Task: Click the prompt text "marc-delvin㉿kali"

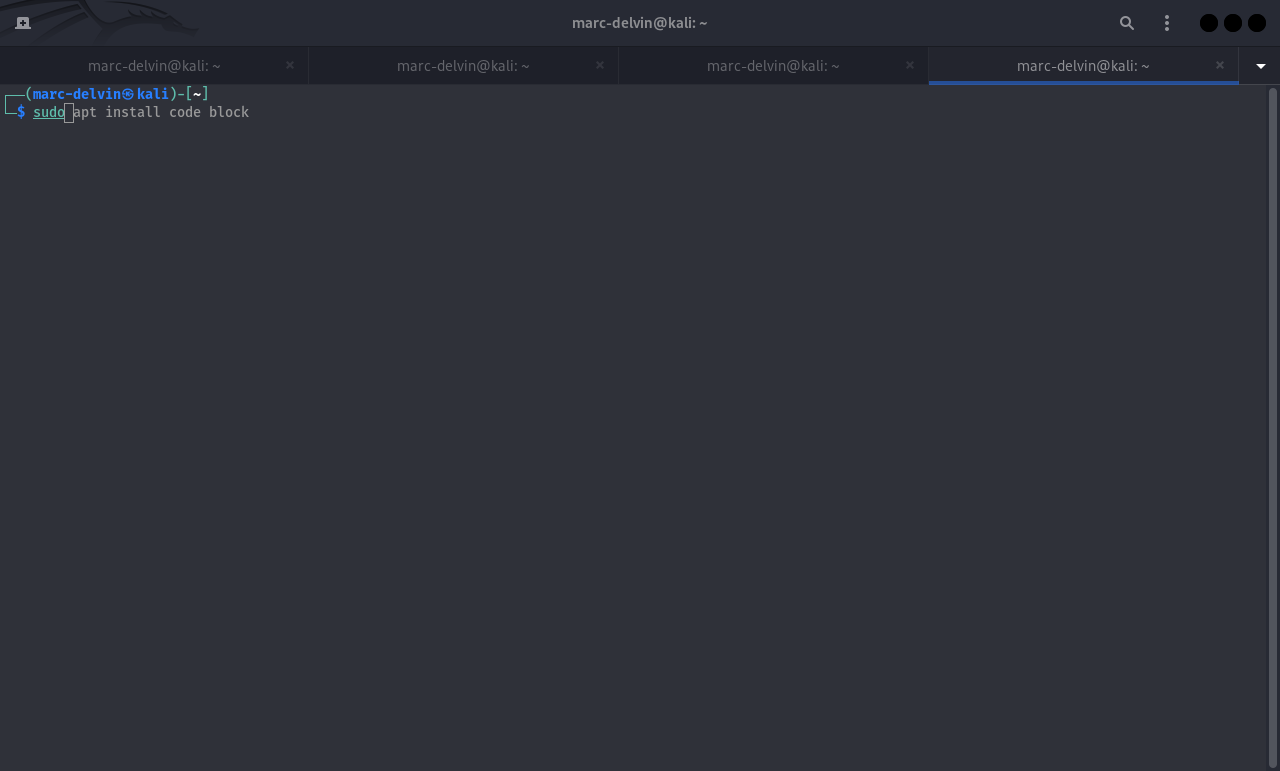Action: (x=101, y=94)
